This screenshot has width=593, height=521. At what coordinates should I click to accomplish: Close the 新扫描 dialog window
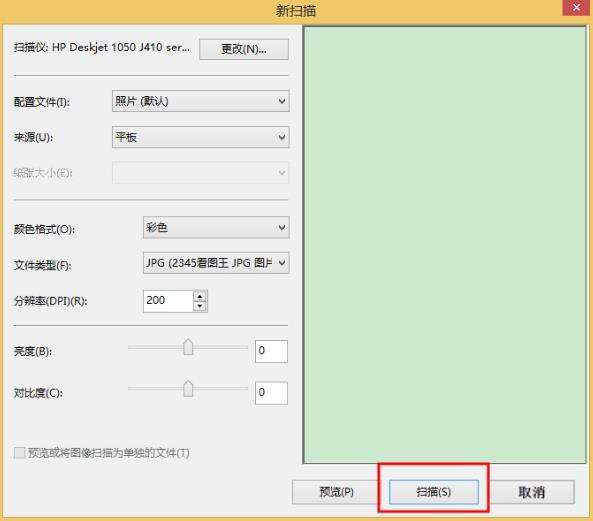click(576, 8)
